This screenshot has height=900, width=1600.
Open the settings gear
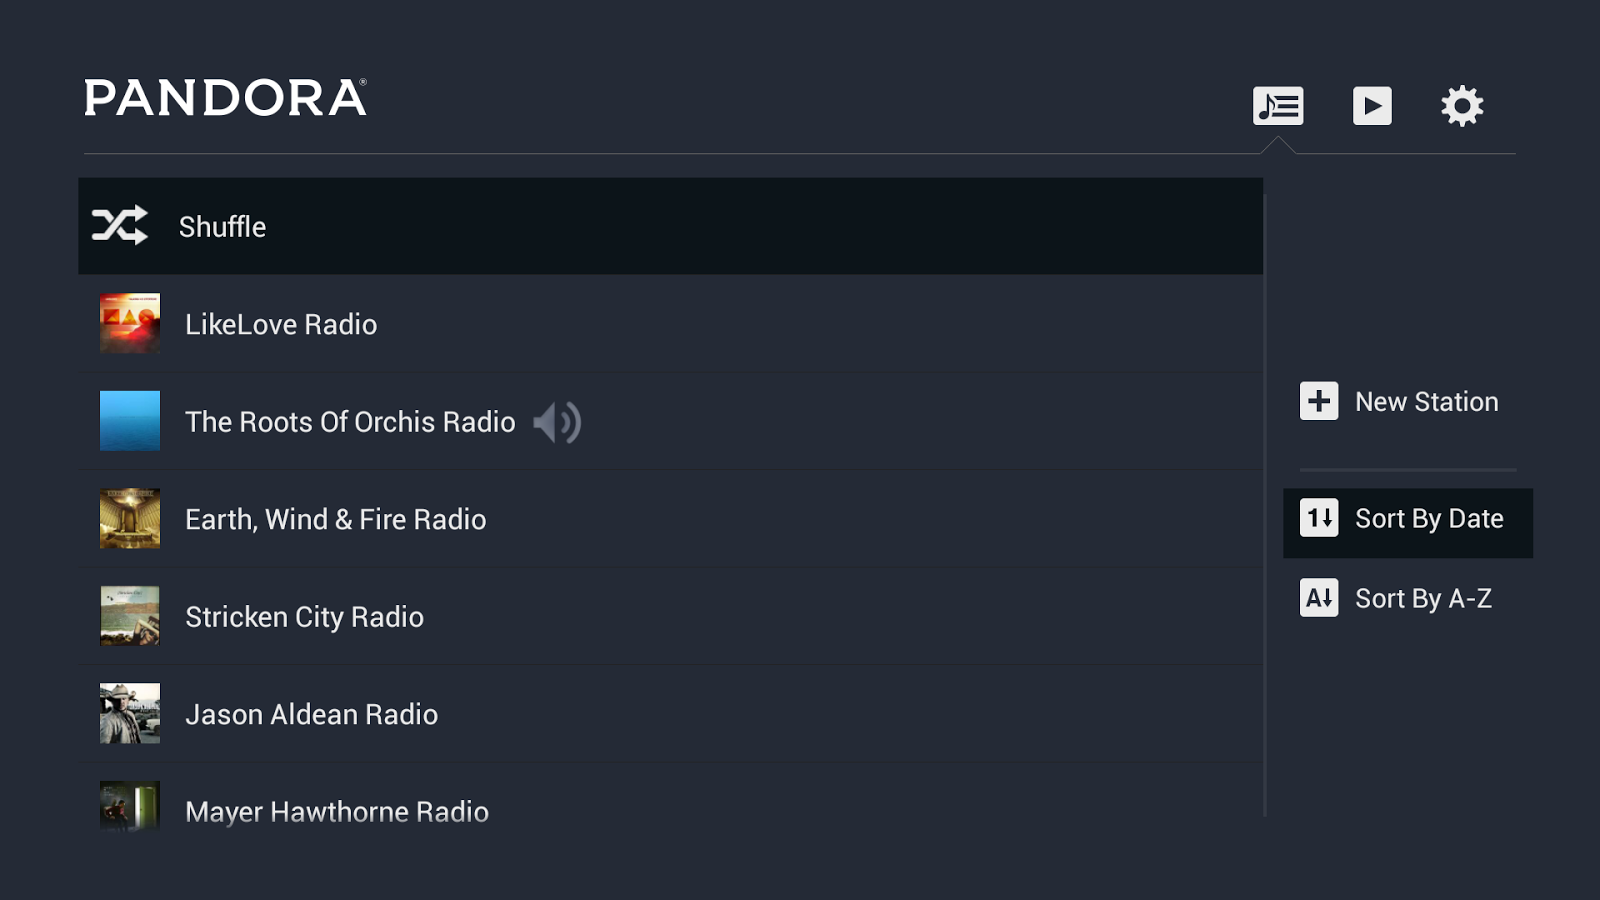1462,106
